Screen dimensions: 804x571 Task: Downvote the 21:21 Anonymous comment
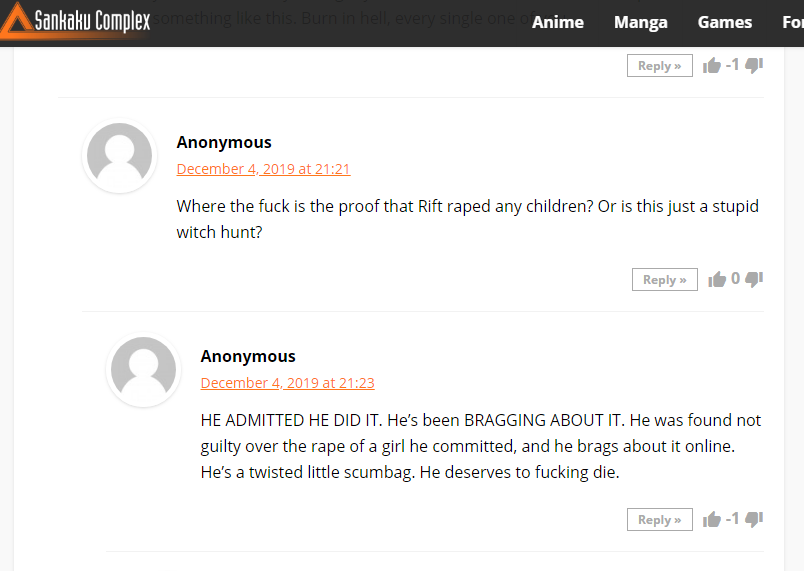[x=754, y=279]
